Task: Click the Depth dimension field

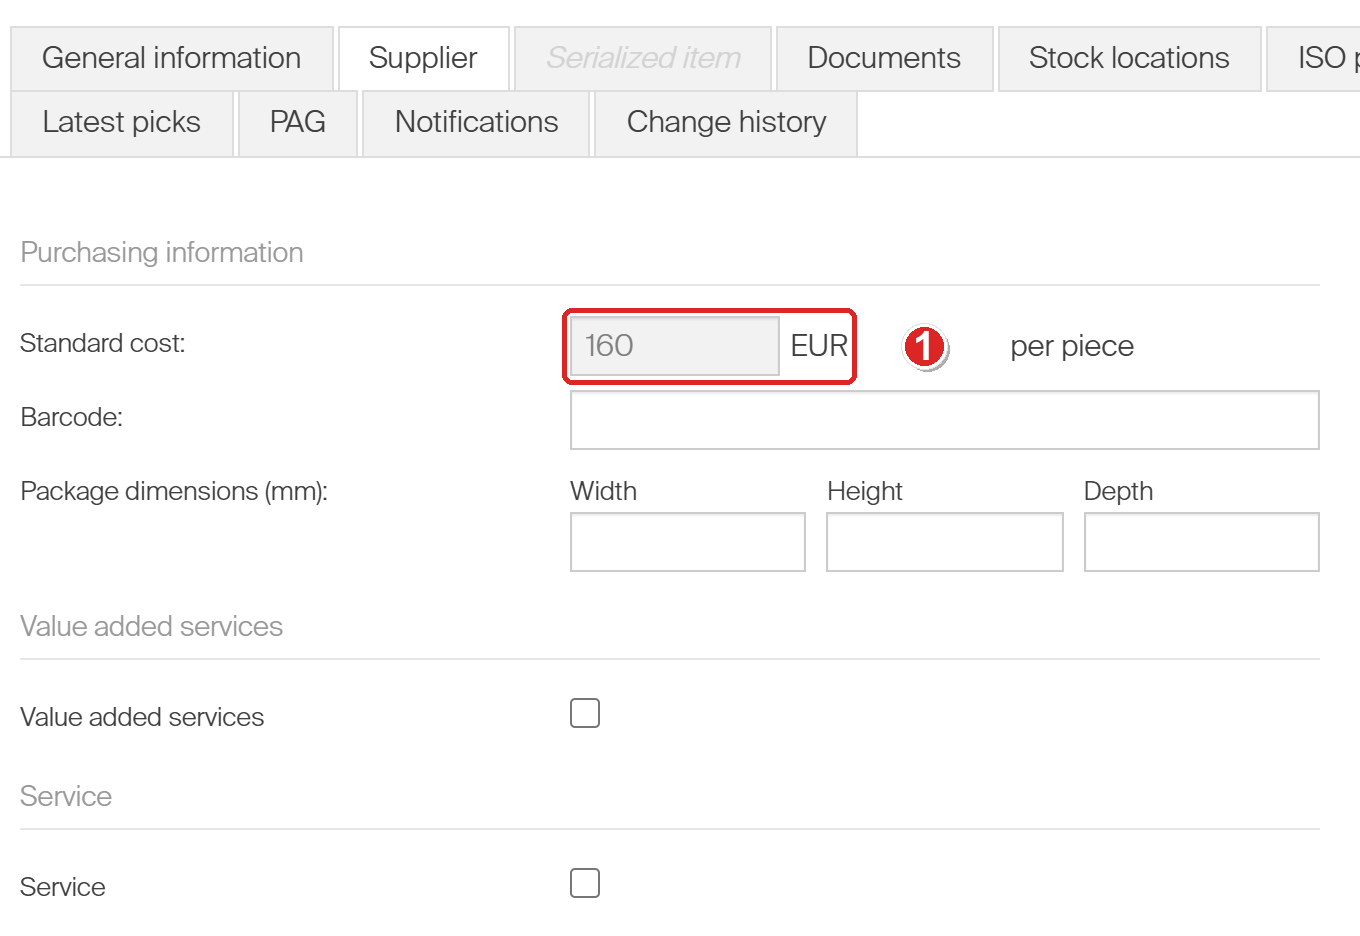Action: coord(1201,542)
